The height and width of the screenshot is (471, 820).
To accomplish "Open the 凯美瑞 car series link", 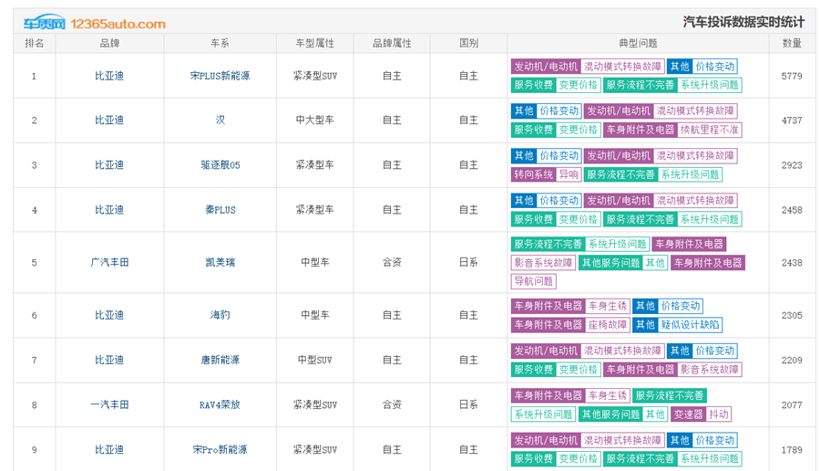I will [220, 263].
